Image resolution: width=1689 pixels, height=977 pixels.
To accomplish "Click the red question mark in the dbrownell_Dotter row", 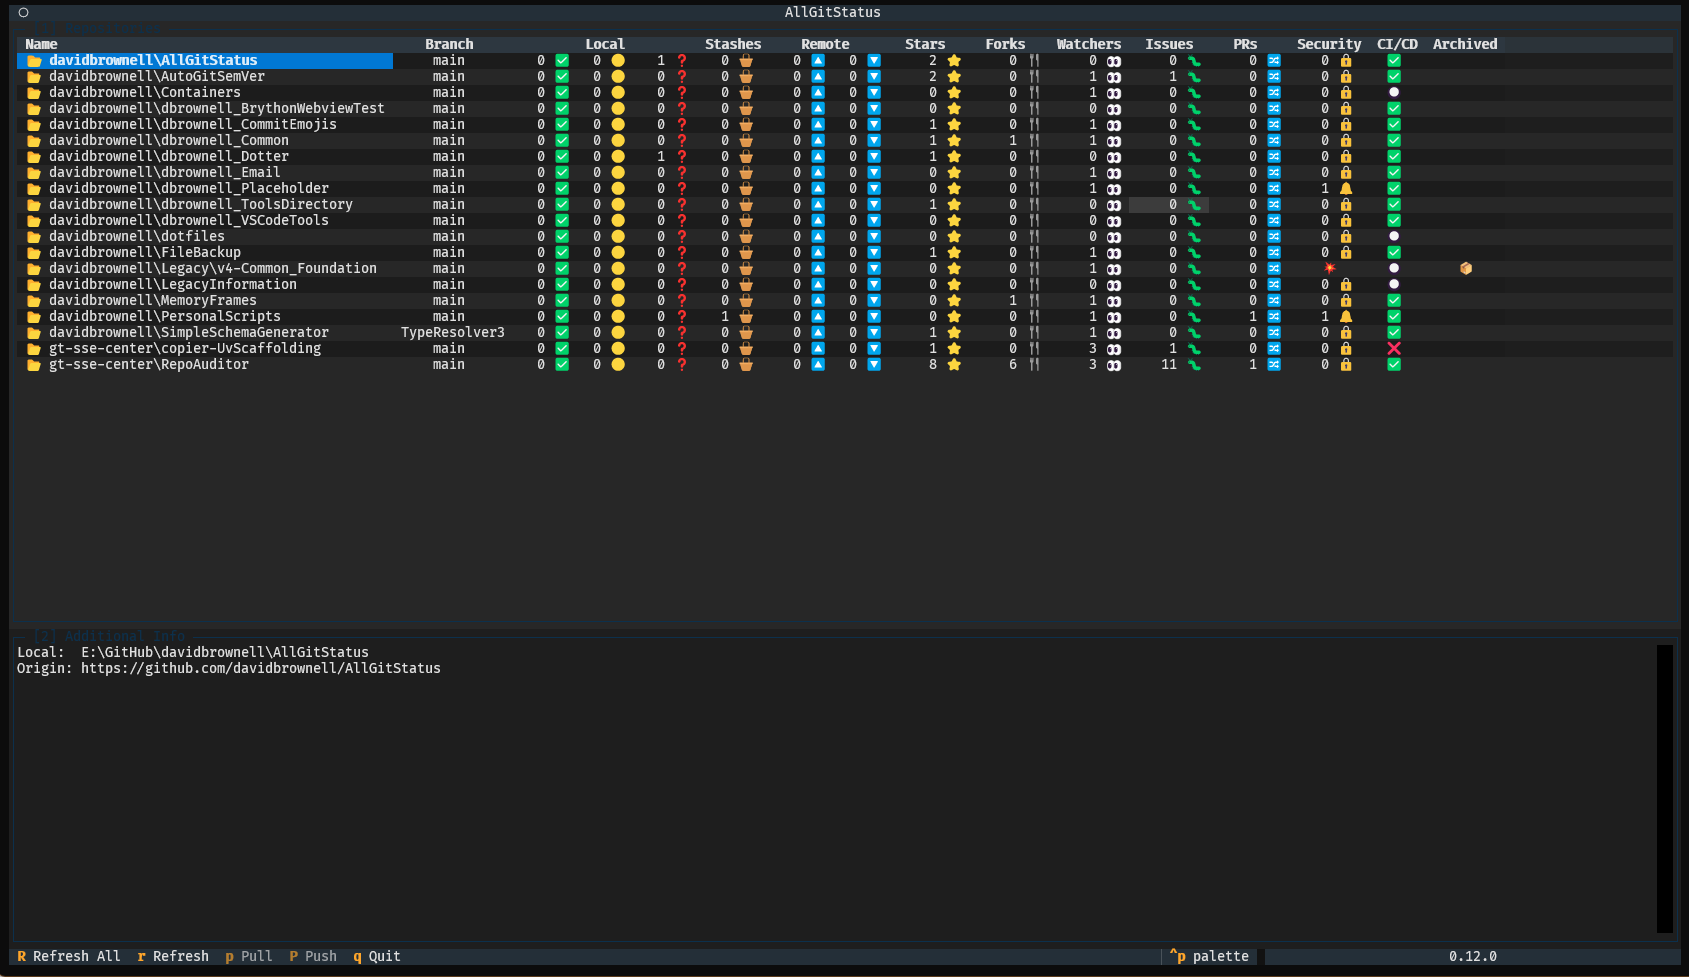I will click(x=682, y=157).
